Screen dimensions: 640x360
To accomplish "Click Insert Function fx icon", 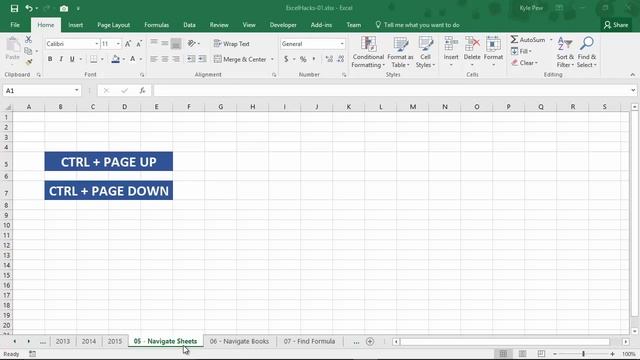I will point(142,91).
